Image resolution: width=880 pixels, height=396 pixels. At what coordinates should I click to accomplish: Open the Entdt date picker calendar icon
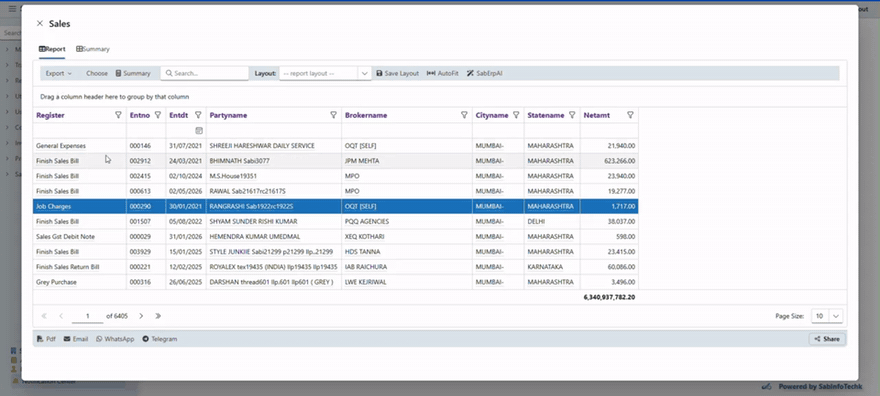point(199,131)
